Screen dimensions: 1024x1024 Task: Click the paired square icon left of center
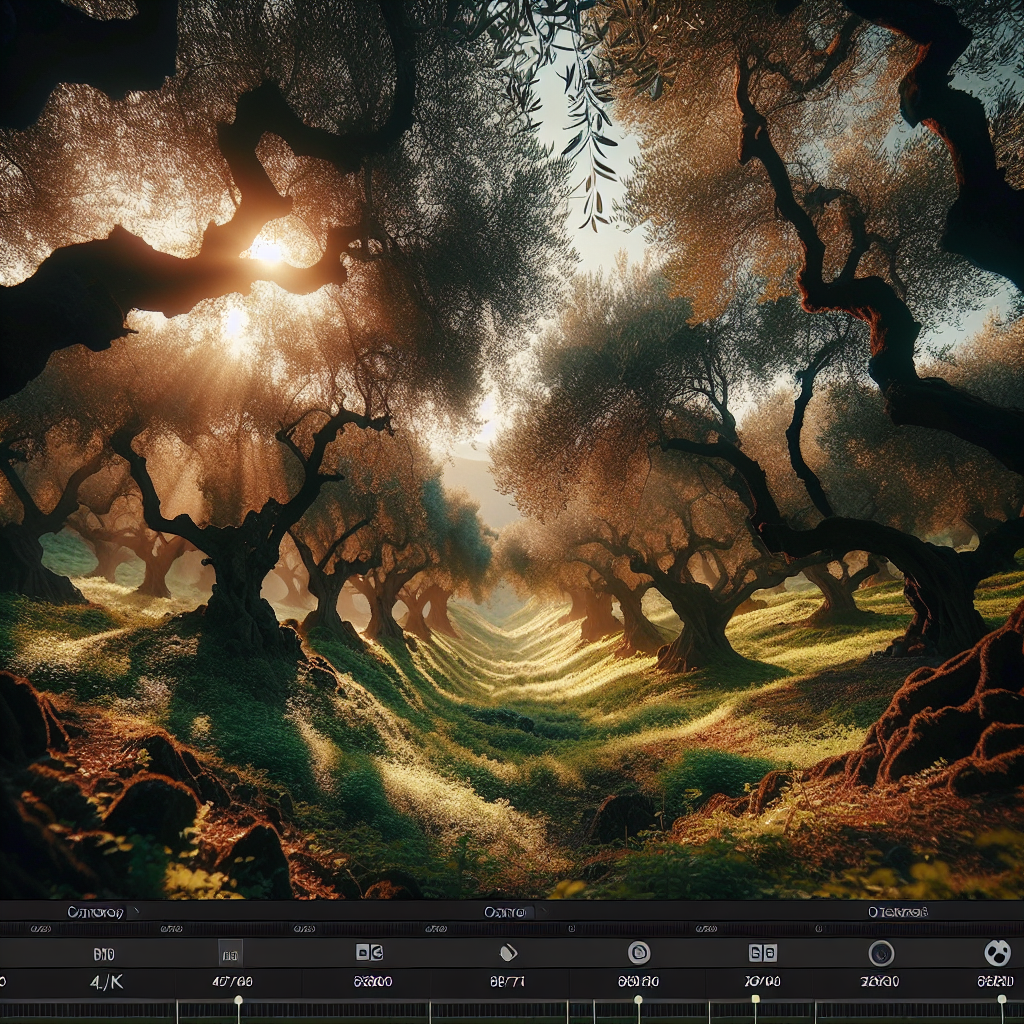coord(370,952)
